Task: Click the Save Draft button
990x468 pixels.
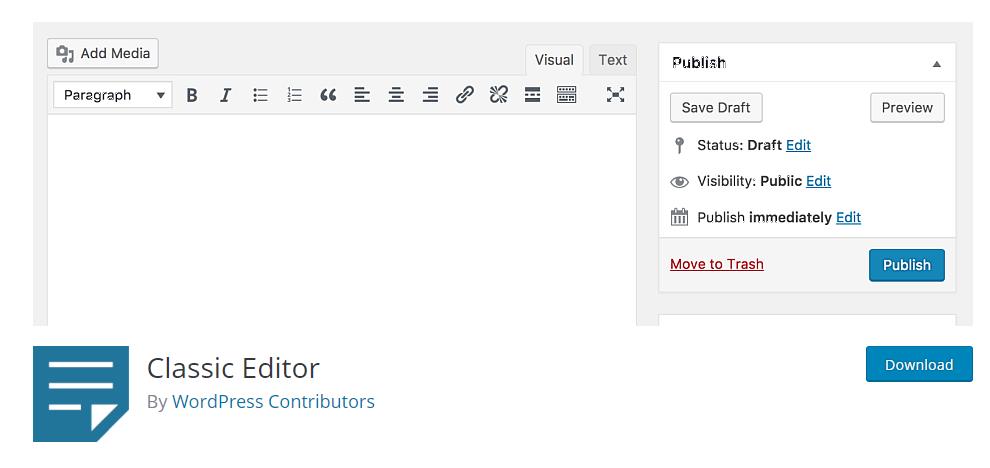Action: click(x=716, y=107)
